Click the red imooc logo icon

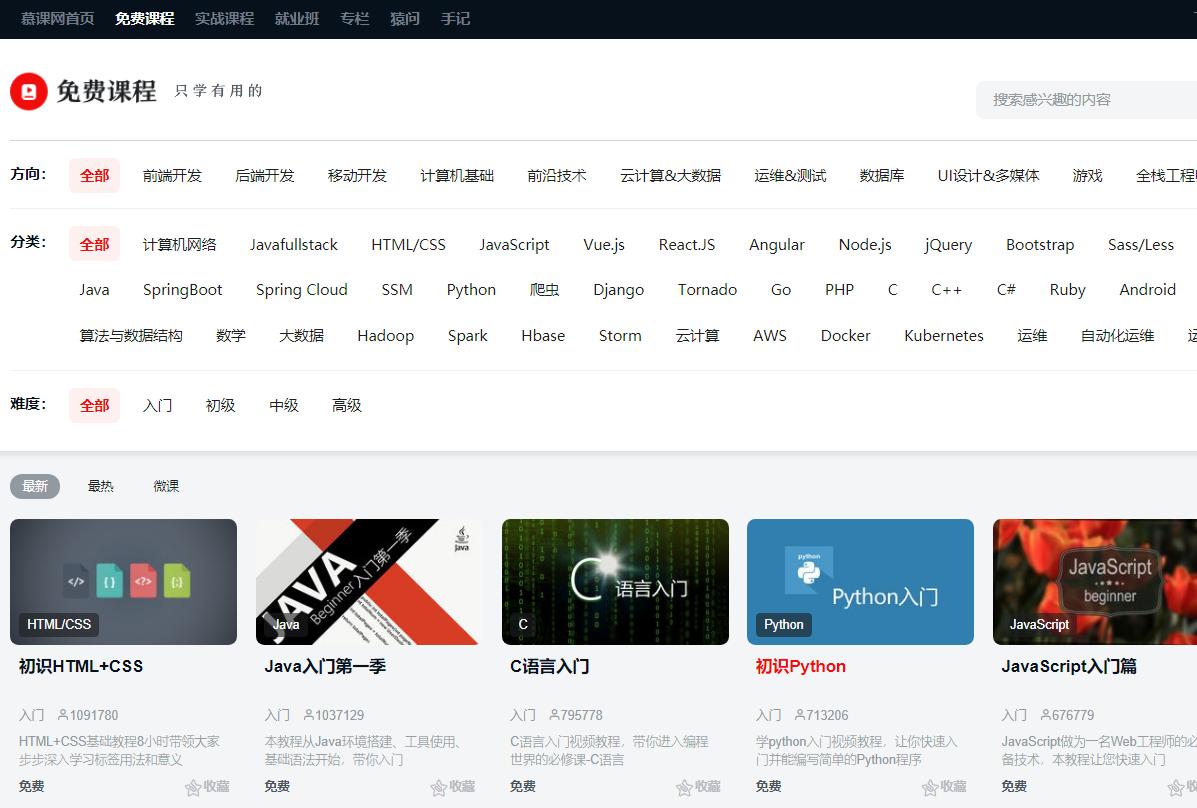[x=29, y=91]
